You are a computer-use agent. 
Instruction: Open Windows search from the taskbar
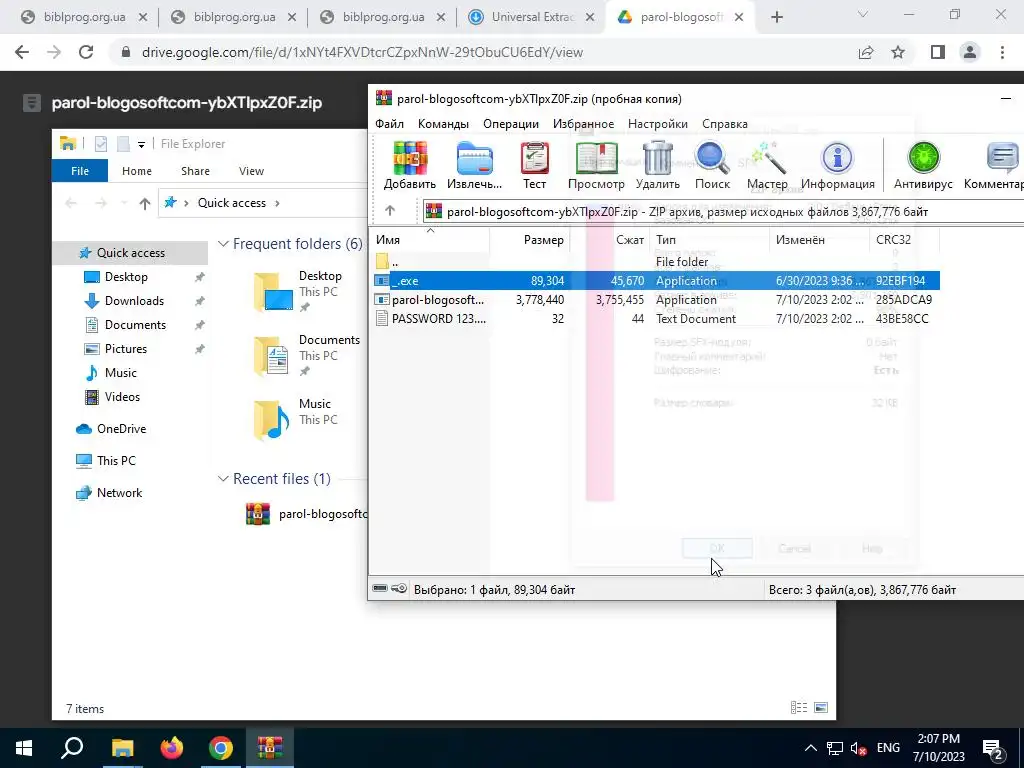tap(72, 747)
